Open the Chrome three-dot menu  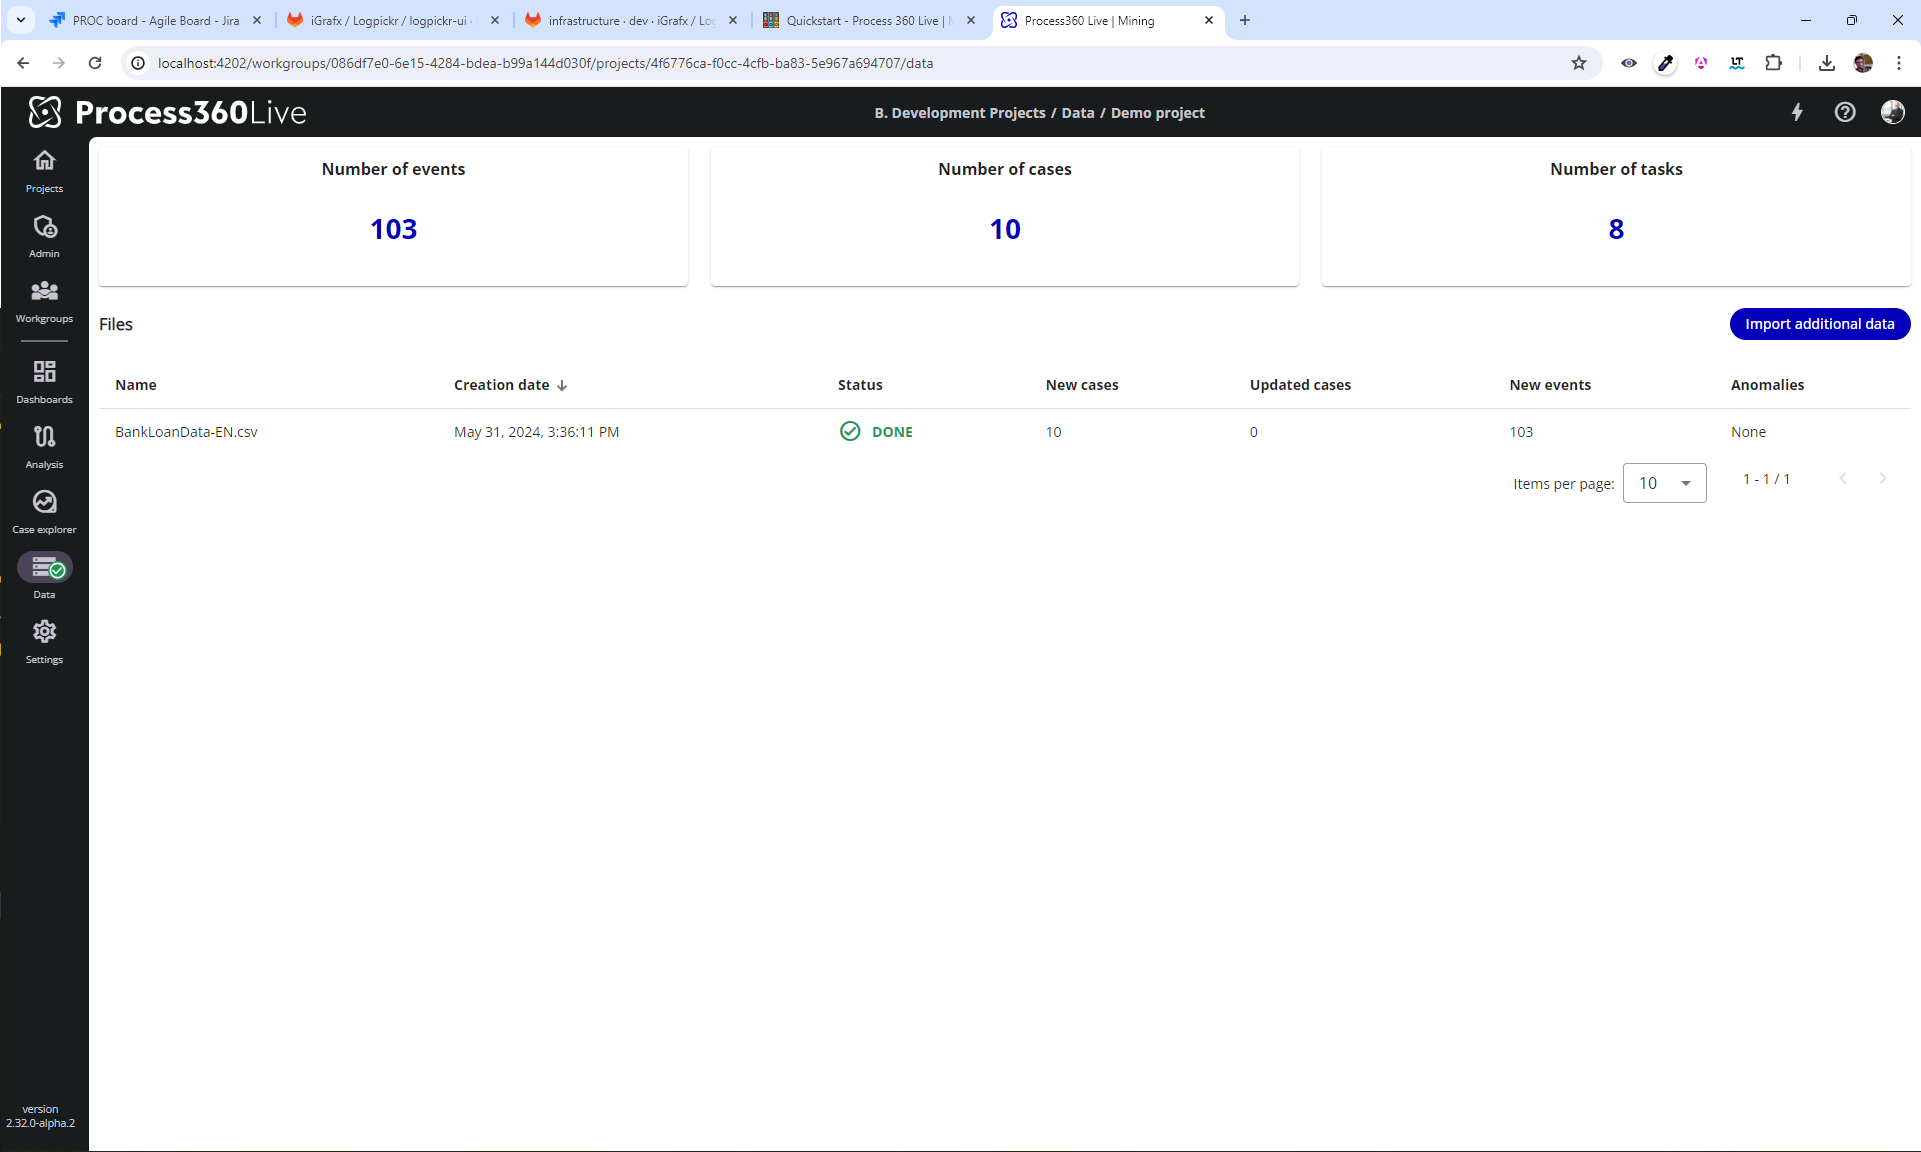[x=1898, y=63]
